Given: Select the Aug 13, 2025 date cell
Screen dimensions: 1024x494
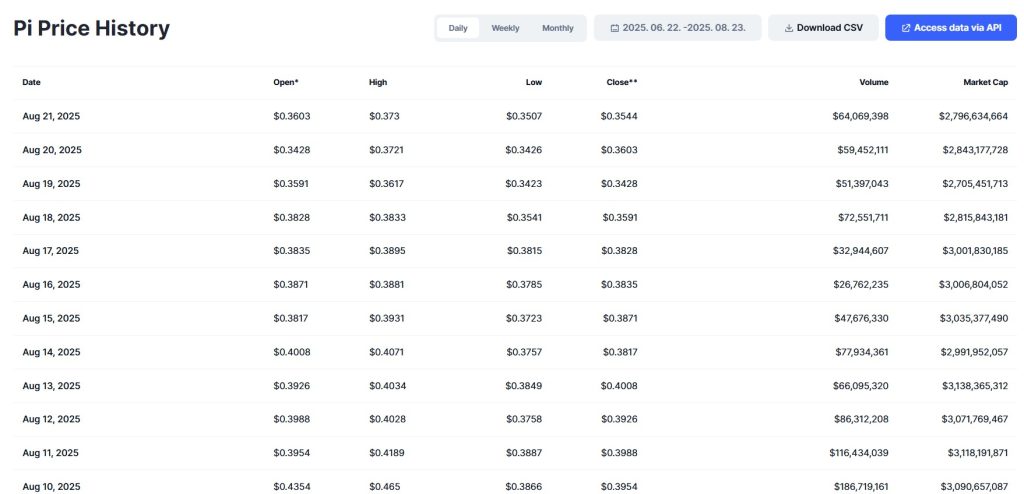Looking at the screenshot, I should (x=51, y=386).
